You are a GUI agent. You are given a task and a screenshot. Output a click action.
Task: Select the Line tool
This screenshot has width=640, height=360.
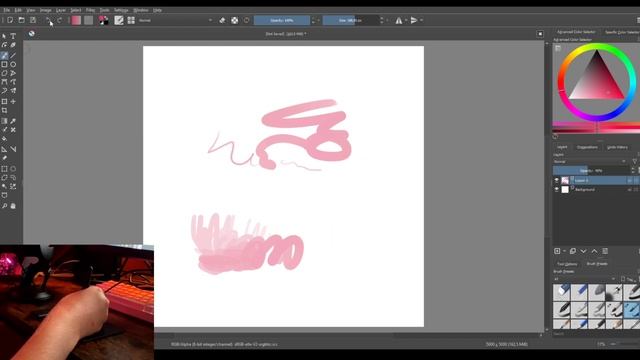pos(13,56)
